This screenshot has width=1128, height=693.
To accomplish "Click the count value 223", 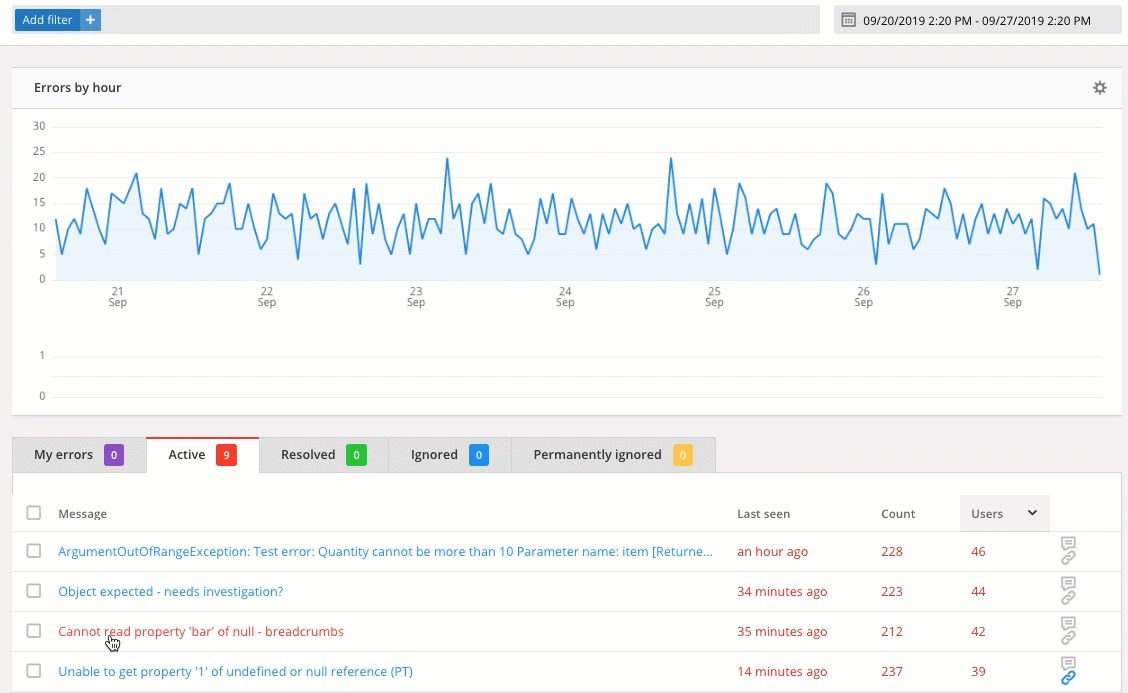I will (x=892, y=592).
